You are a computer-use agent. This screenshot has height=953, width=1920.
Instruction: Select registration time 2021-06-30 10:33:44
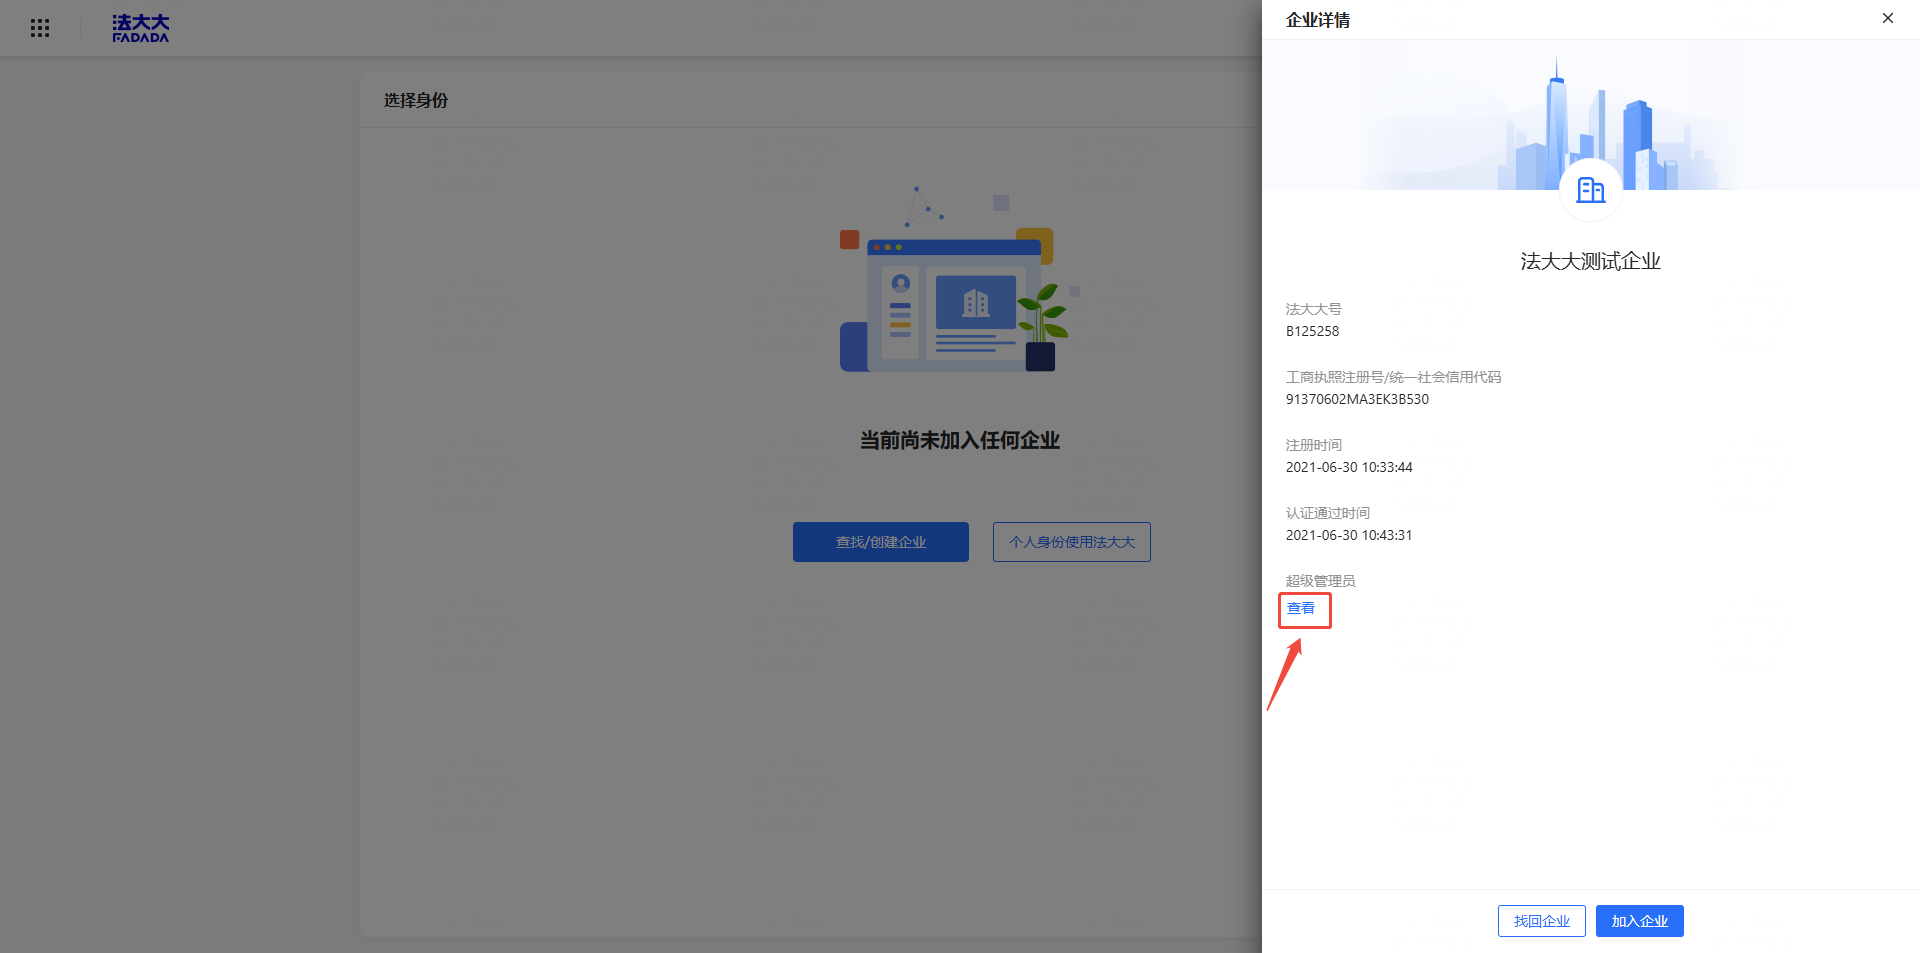click(x=1349, y=467)
